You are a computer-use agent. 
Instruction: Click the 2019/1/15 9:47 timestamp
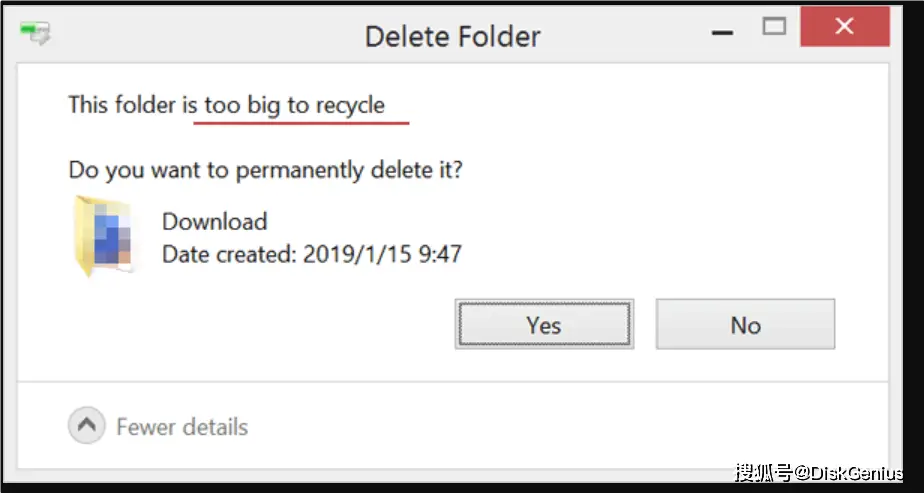coord(380,254)
